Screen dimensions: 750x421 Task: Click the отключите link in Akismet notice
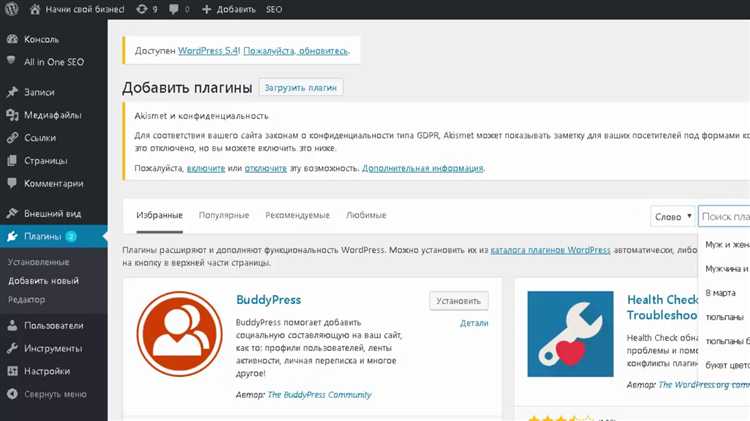tap(265, 168)
